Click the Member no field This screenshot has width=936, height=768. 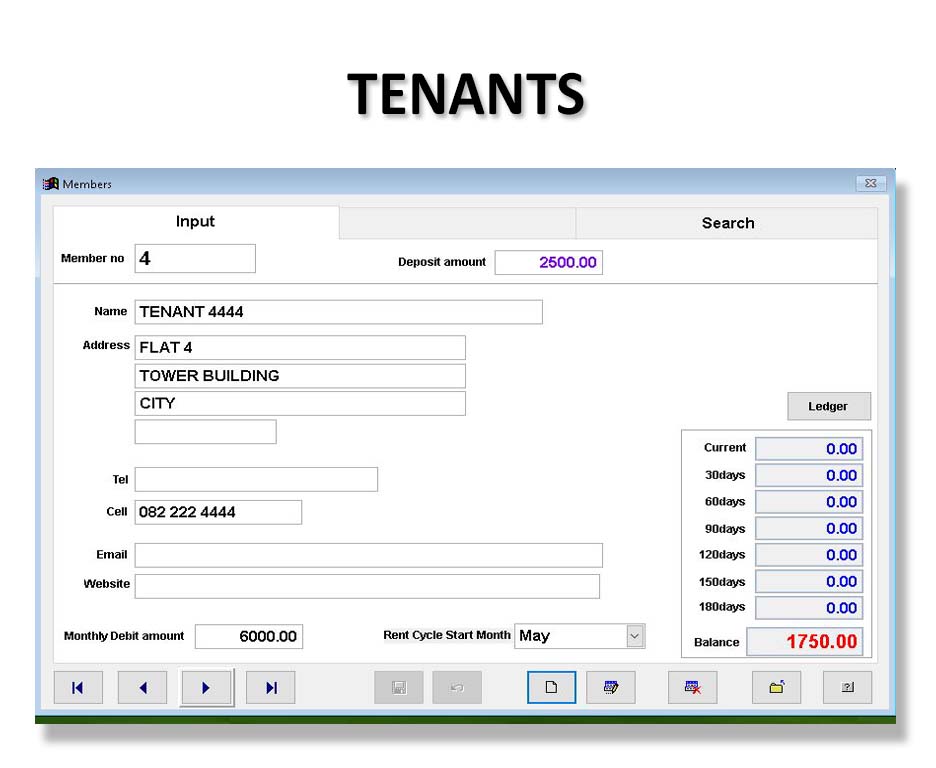click(x=194, y=259)
